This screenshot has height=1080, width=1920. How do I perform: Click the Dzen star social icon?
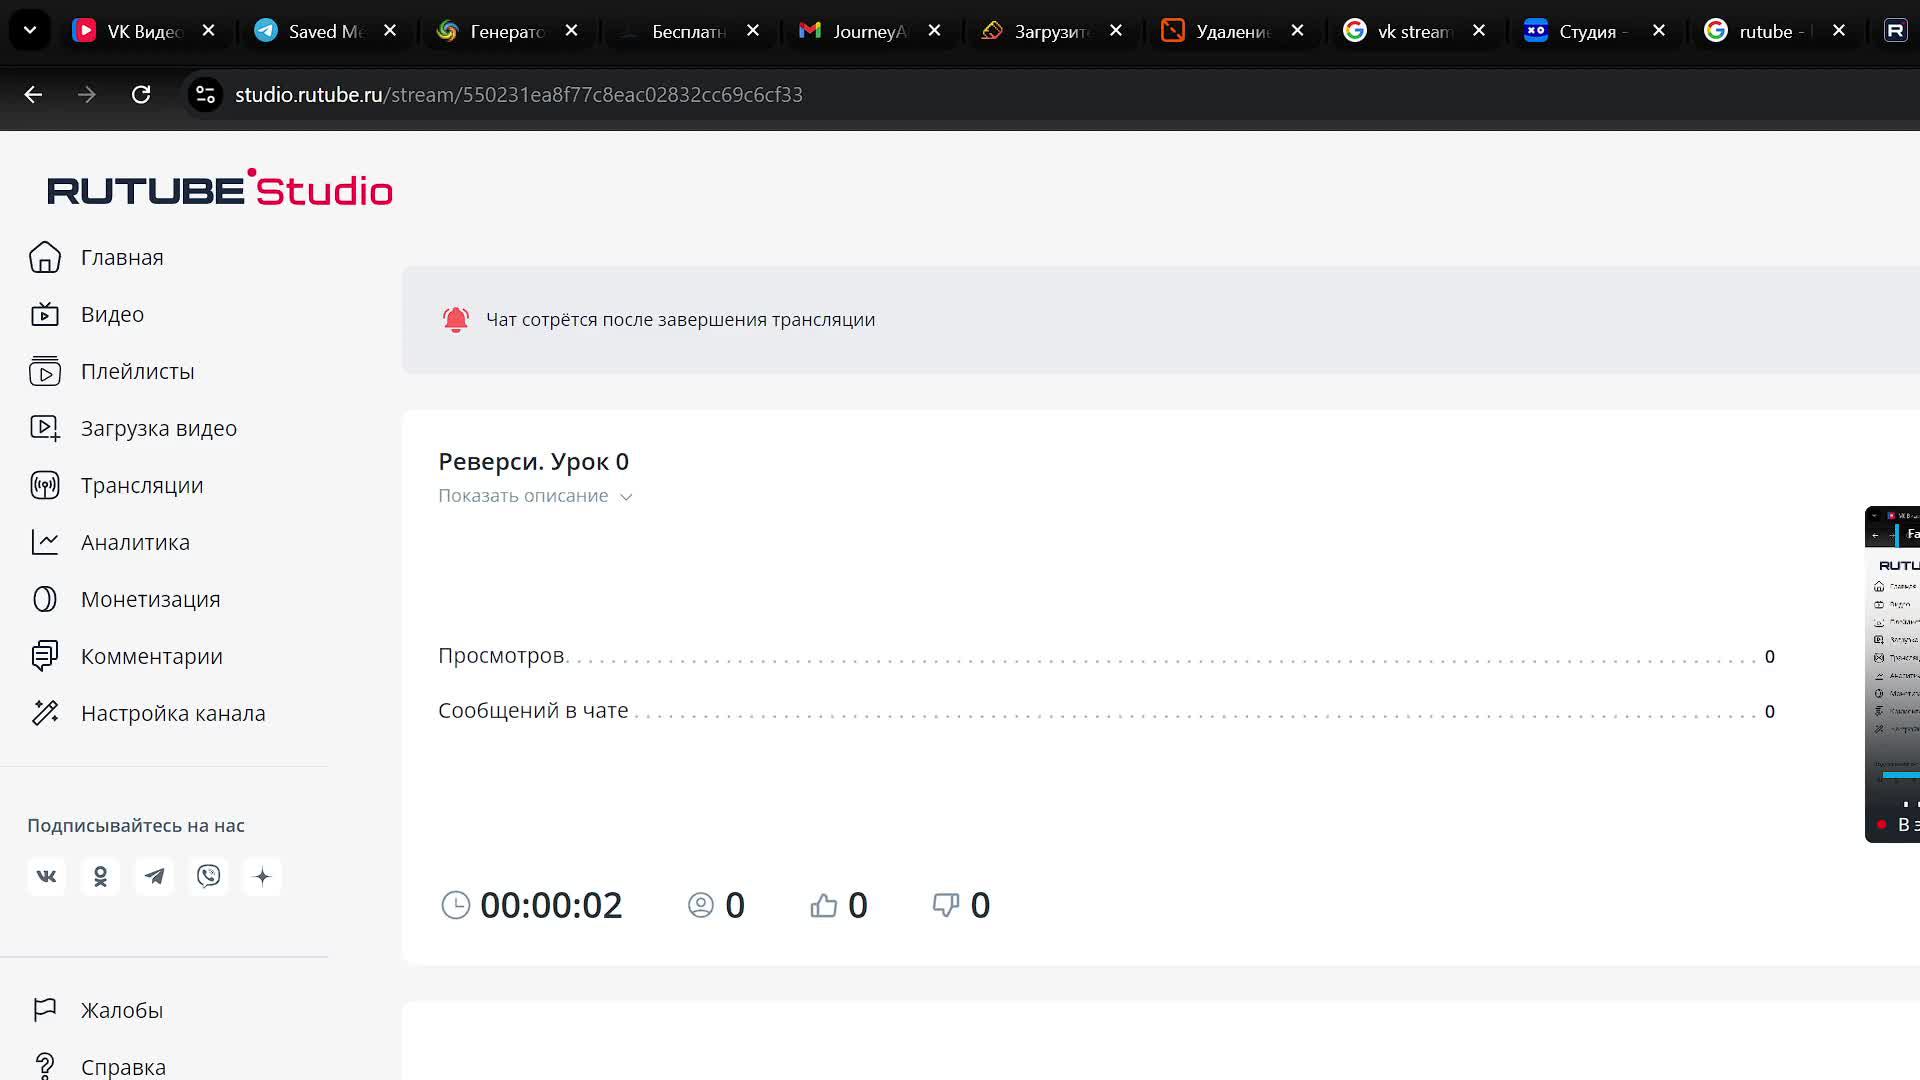click(262, 877)
